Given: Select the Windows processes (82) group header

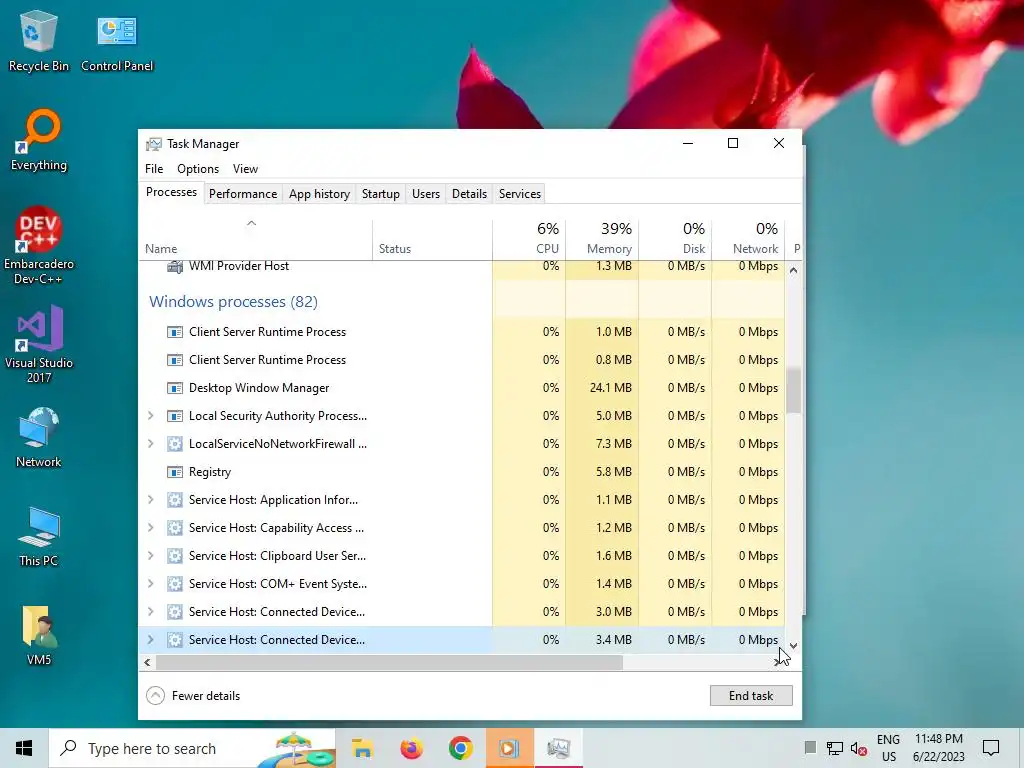Looking at the screenshot, I should [233, 302].
